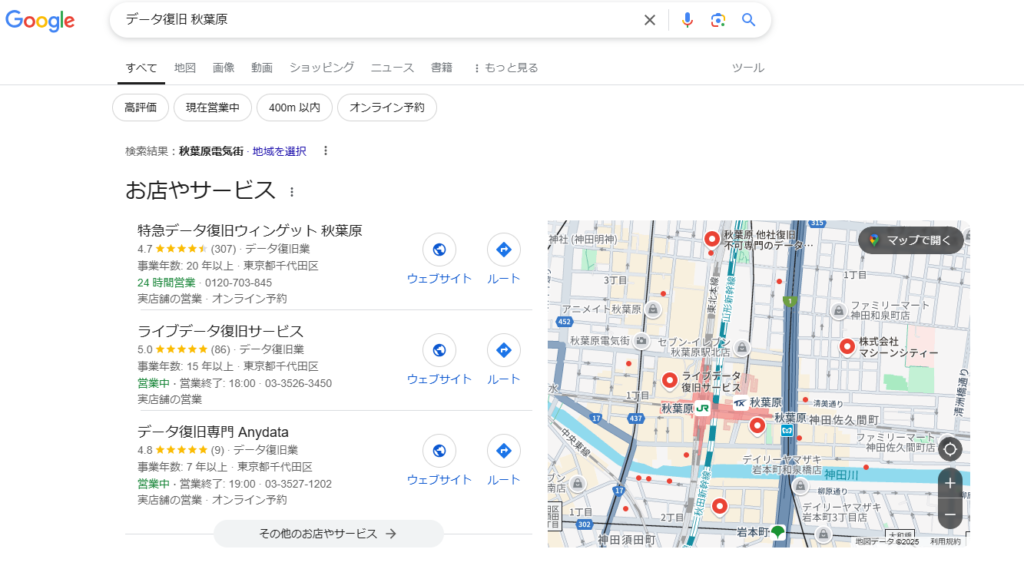Open the 400m 以内 distance filter
Image resolution: width=1024 pixels, height=569 pixels.
(x=294, y=107)
